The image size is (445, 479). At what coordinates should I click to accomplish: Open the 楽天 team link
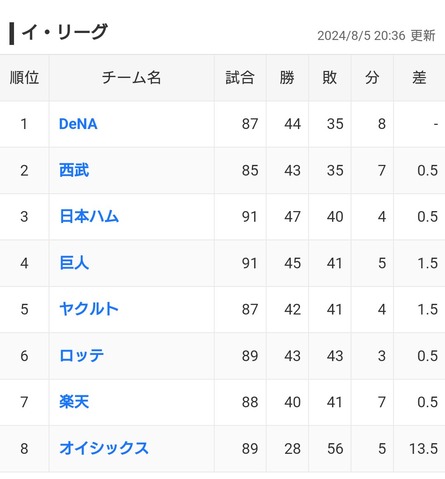point(74,402)
